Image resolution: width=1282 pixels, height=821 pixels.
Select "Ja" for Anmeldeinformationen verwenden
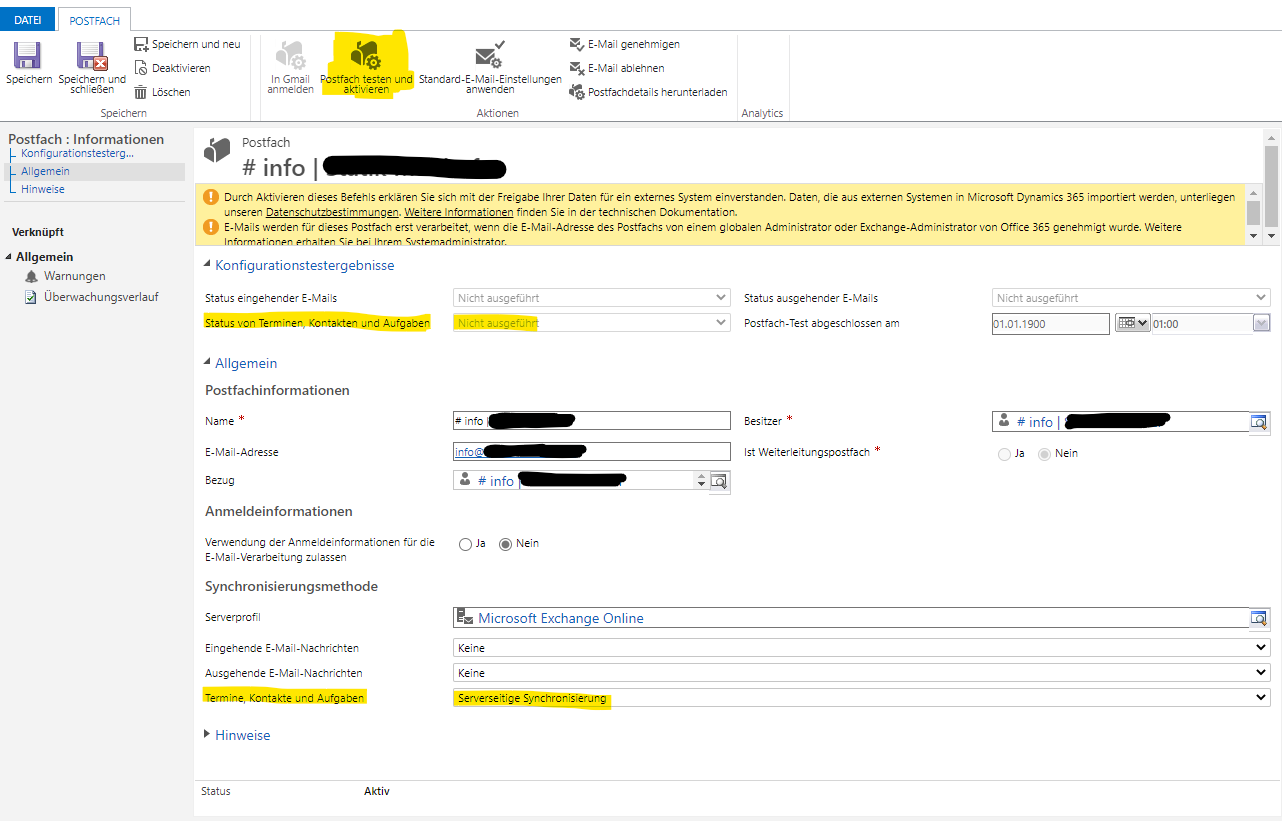[465, 543]
